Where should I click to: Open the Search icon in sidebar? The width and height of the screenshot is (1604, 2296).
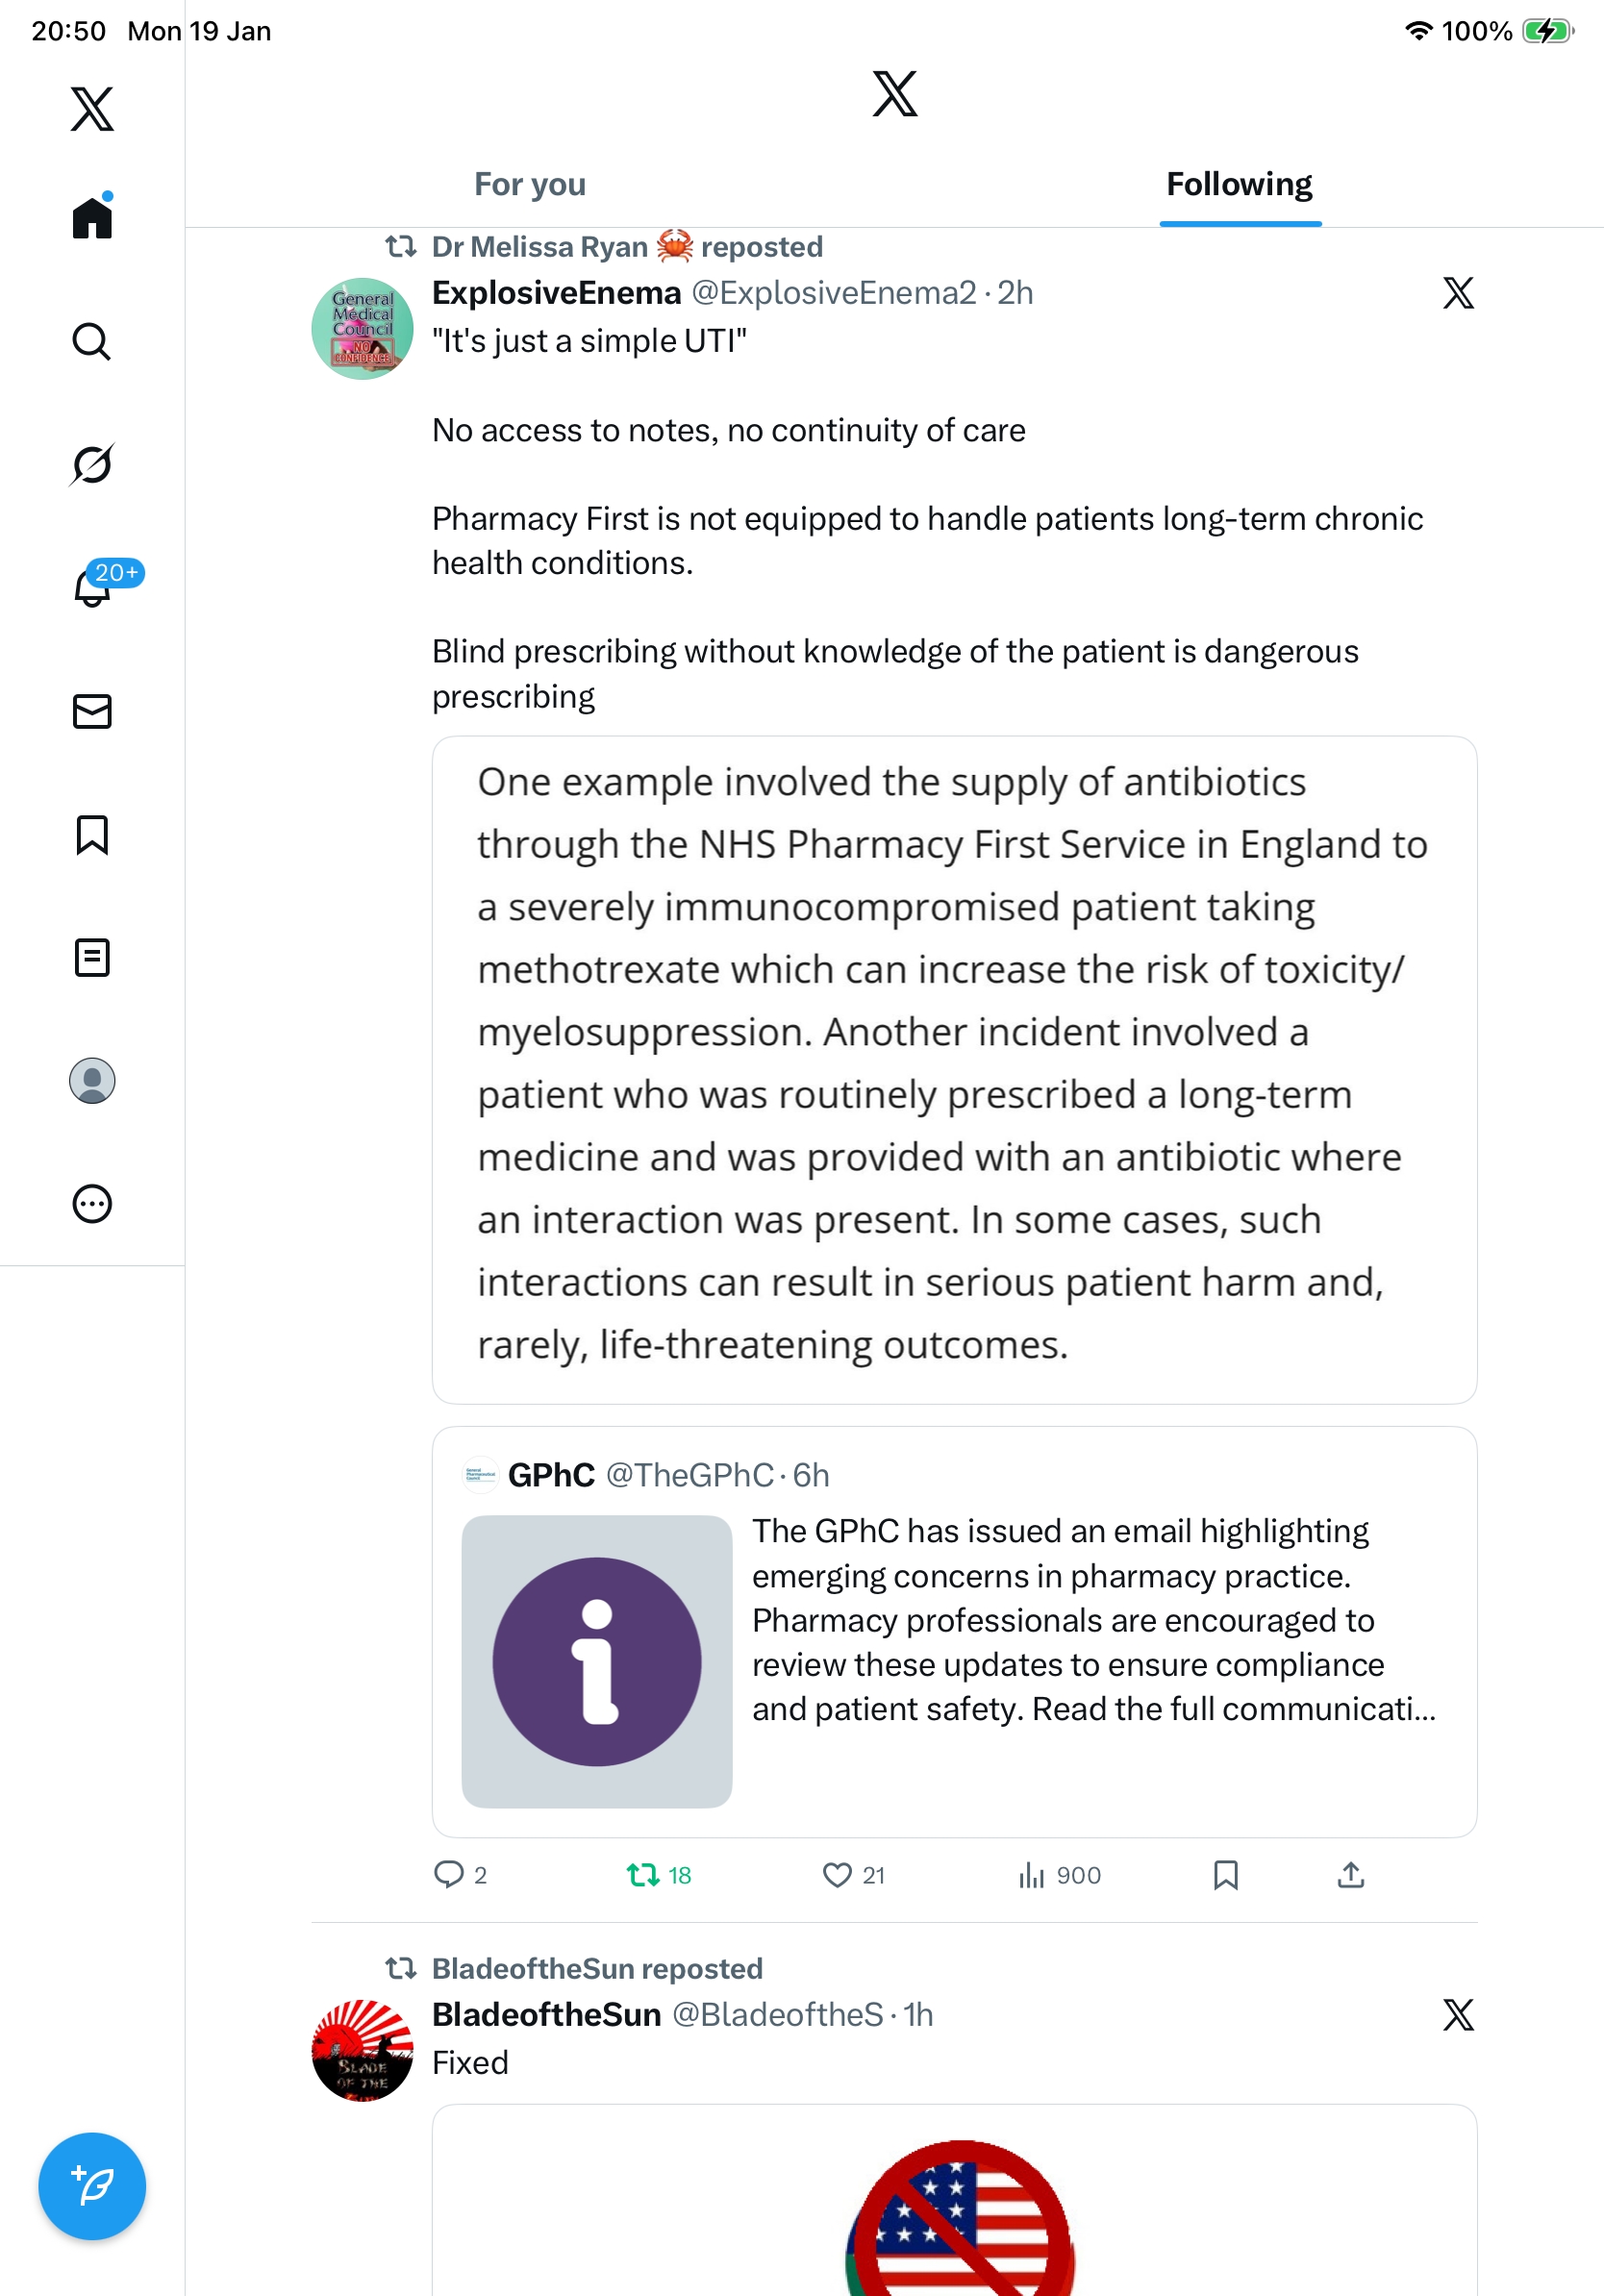pyautogui.click(x=92, y=342)
